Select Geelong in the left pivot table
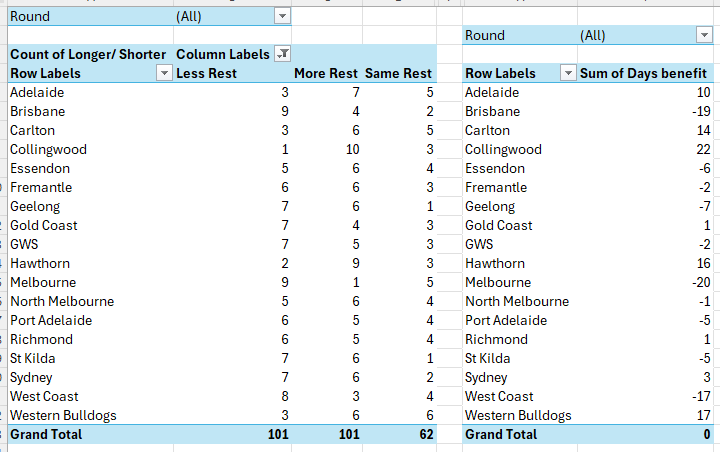This screenshot has height=452, width=720. [x=35, y=206]
